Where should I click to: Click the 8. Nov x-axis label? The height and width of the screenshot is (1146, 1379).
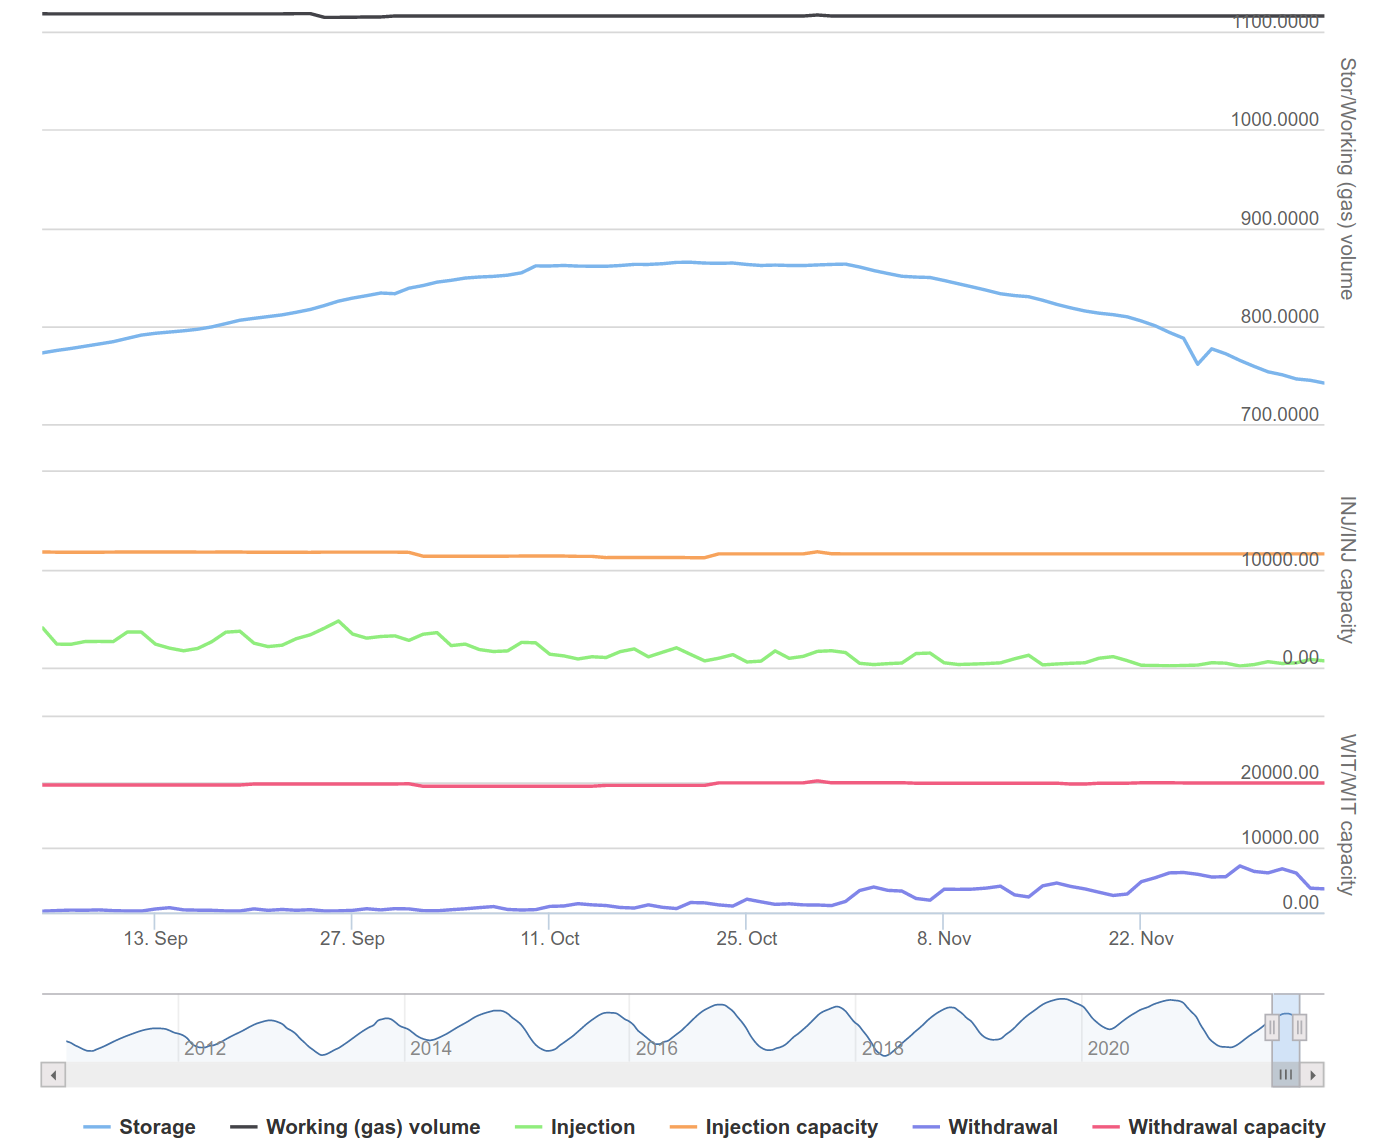click(x=944, y=938)
